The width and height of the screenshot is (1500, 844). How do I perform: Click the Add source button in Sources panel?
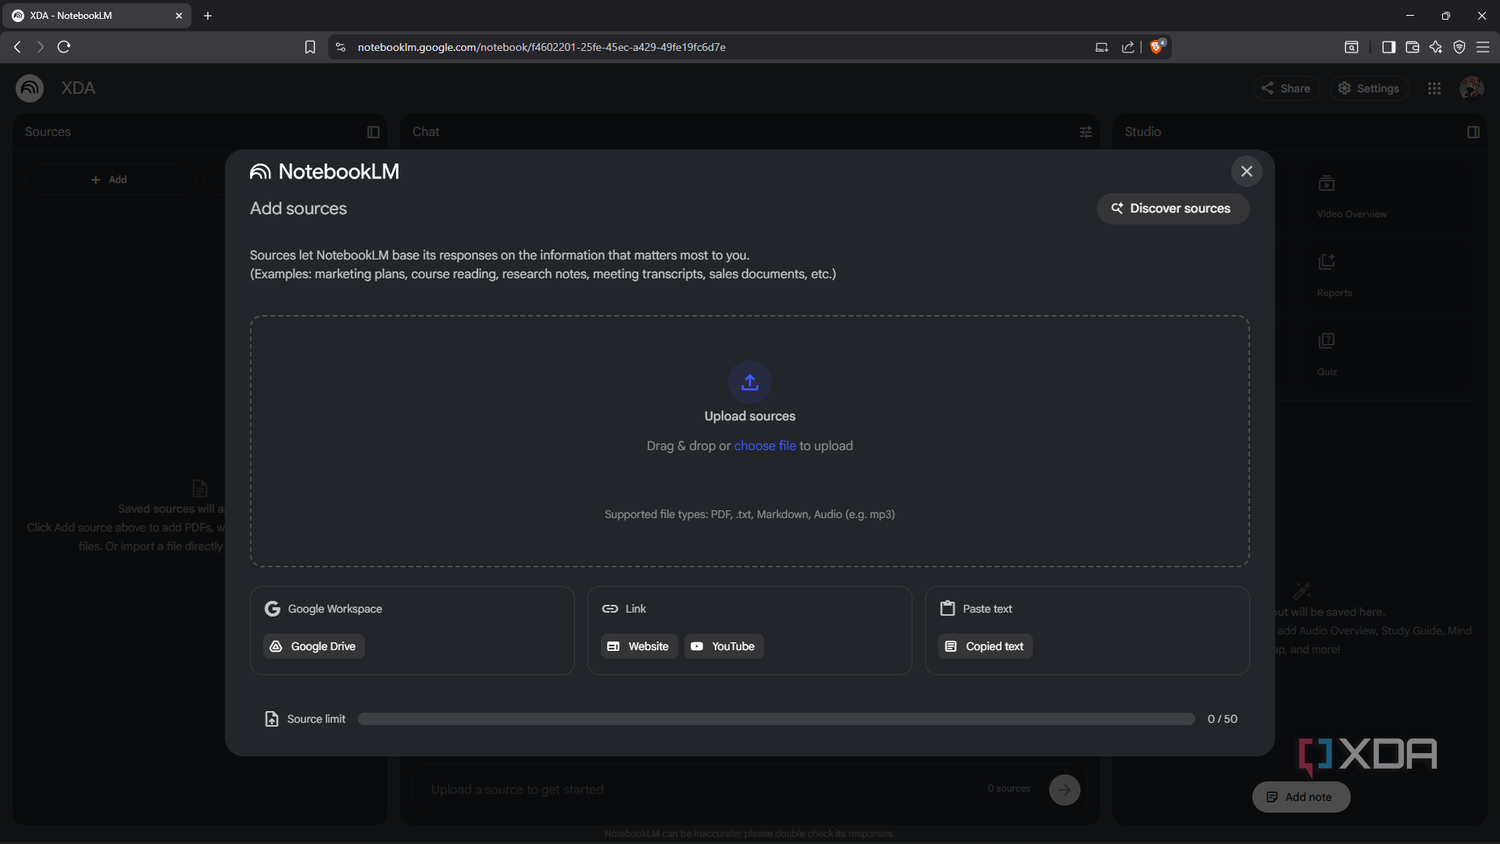(x=109, y=180)
